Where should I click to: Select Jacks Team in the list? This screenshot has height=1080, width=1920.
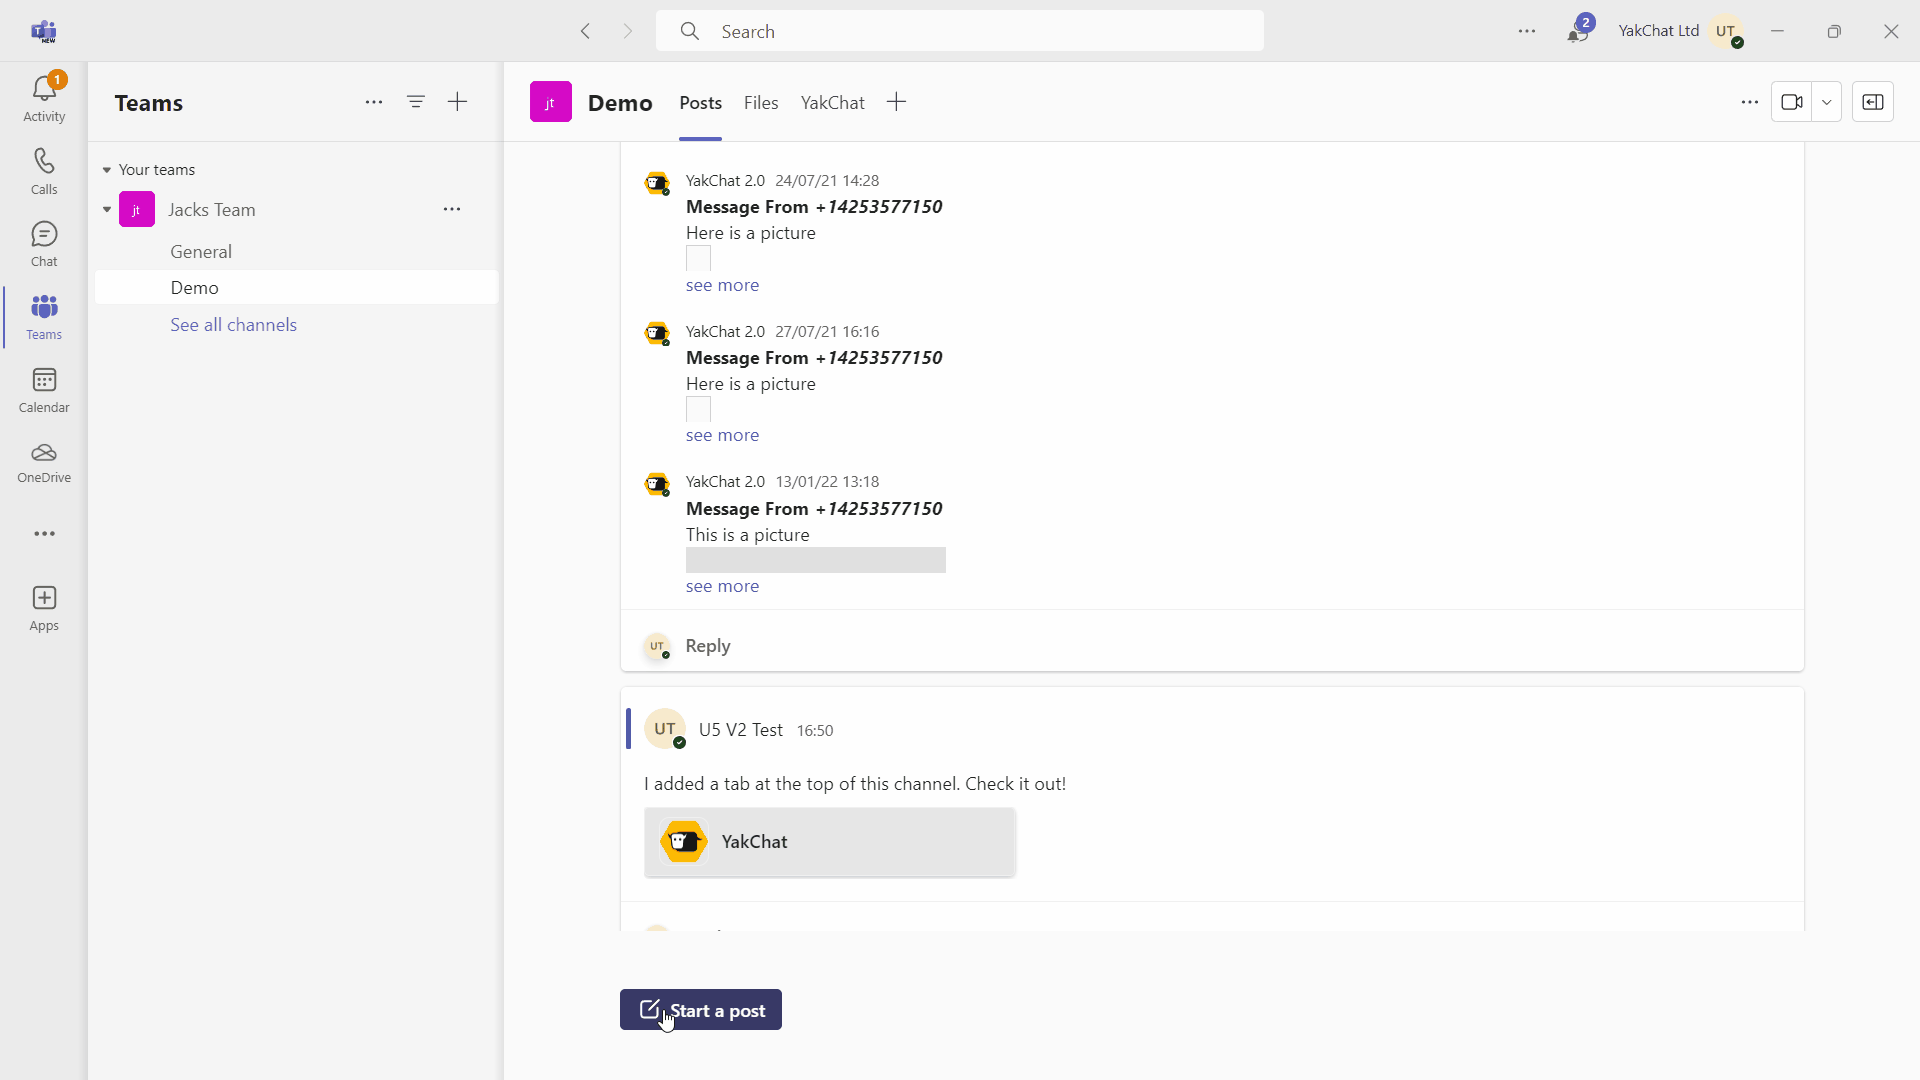click(212, 210)
